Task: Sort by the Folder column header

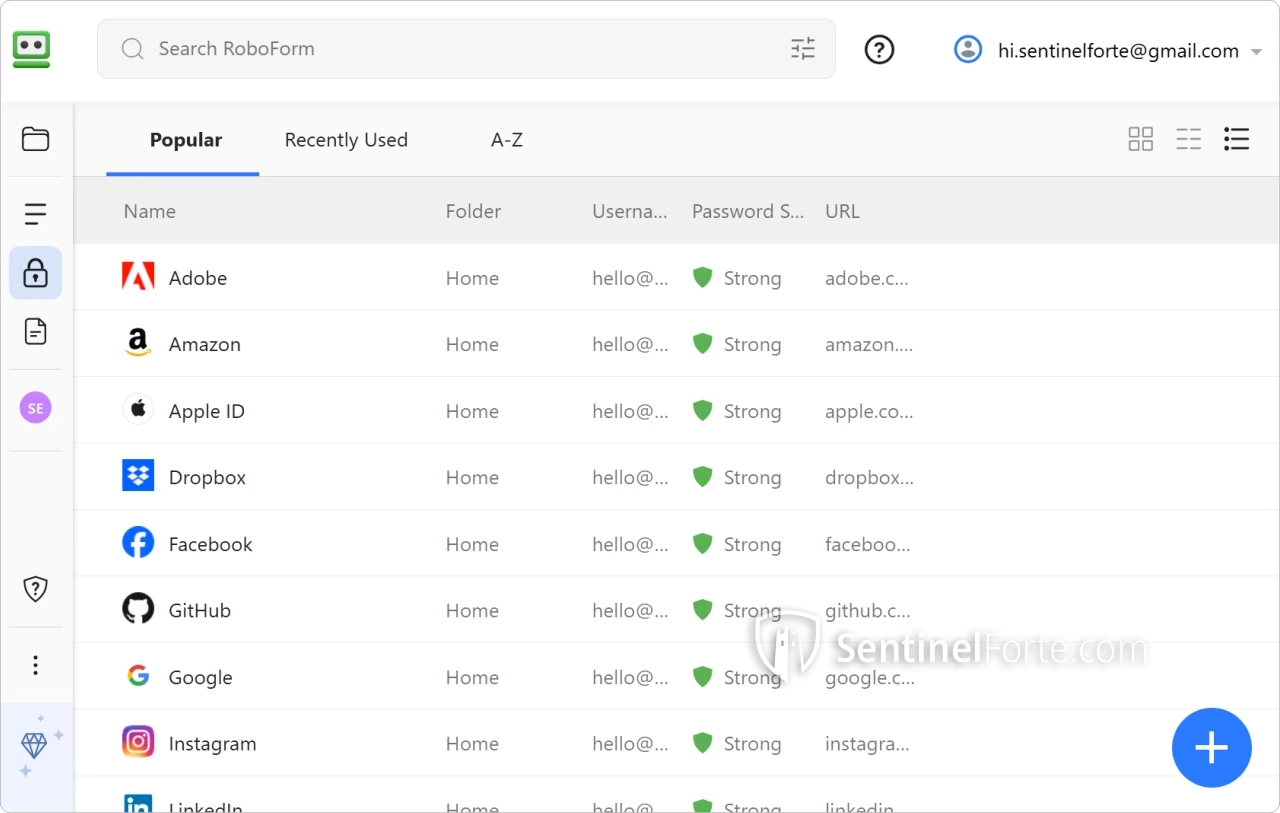Action: click(473, 211)
